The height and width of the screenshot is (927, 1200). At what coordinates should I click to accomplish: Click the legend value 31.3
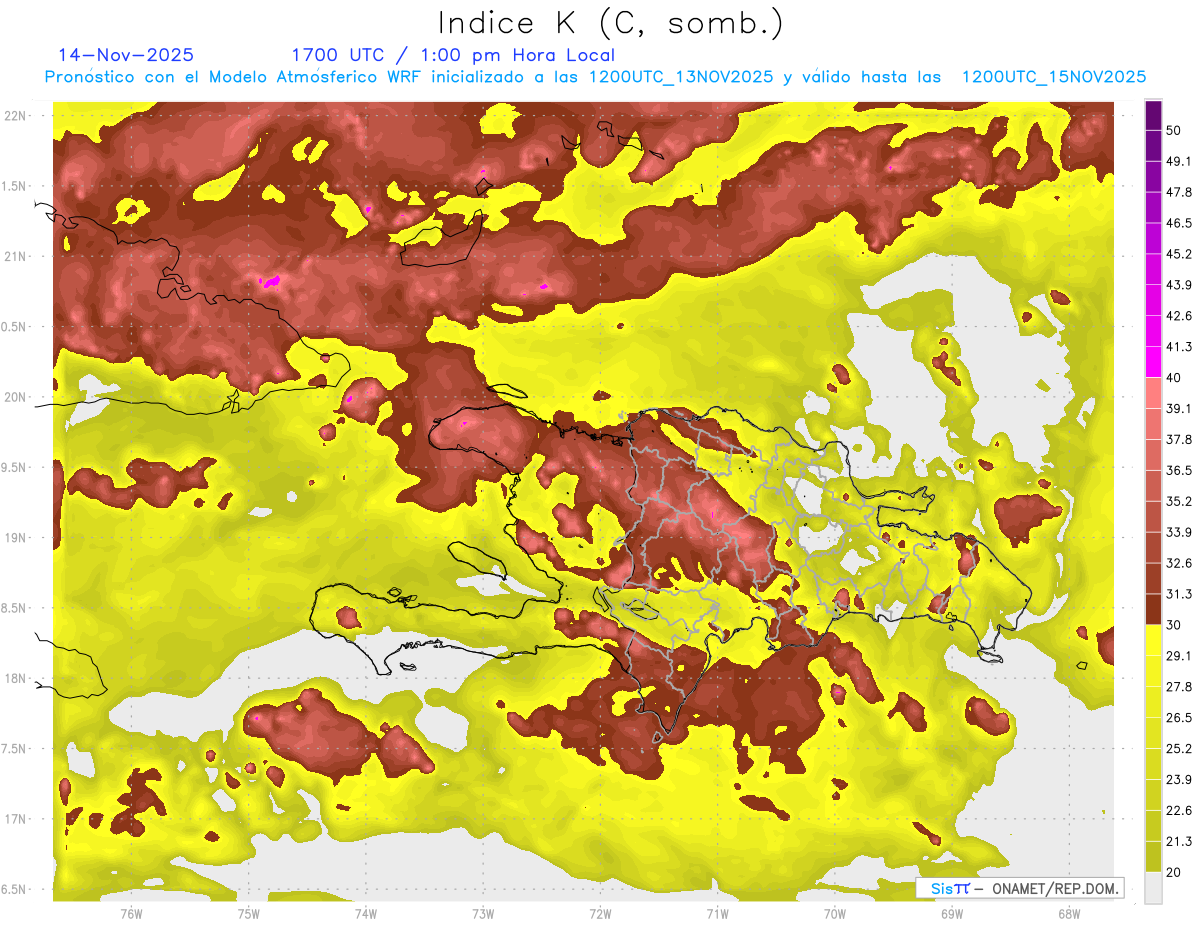(x=1179, y=594)
